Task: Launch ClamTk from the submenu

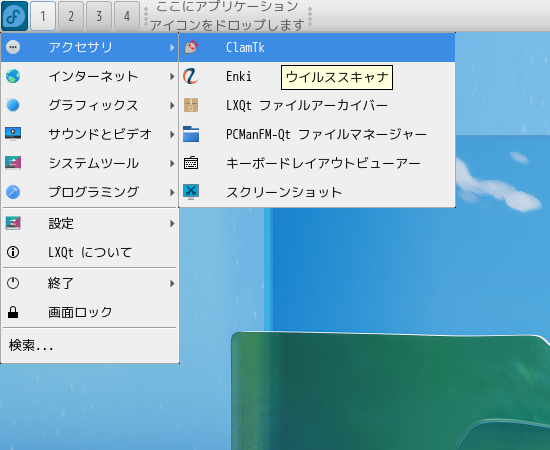Action: (317, 47)
